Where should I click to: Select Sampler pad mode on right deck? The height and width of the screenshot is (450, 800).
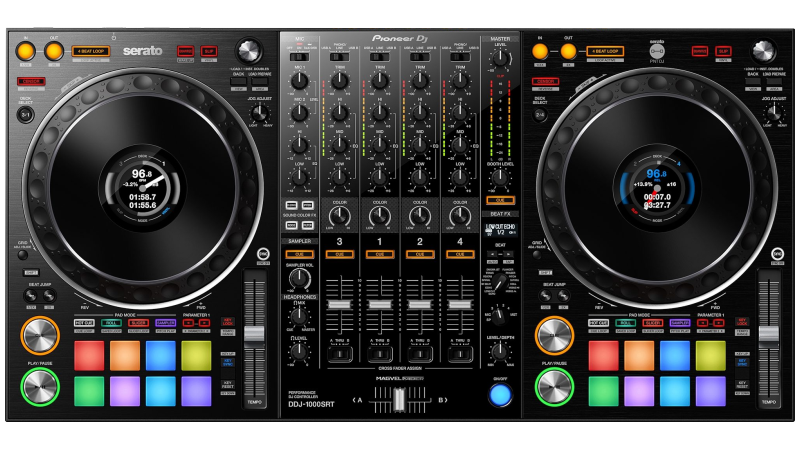[x=680, y=323]
